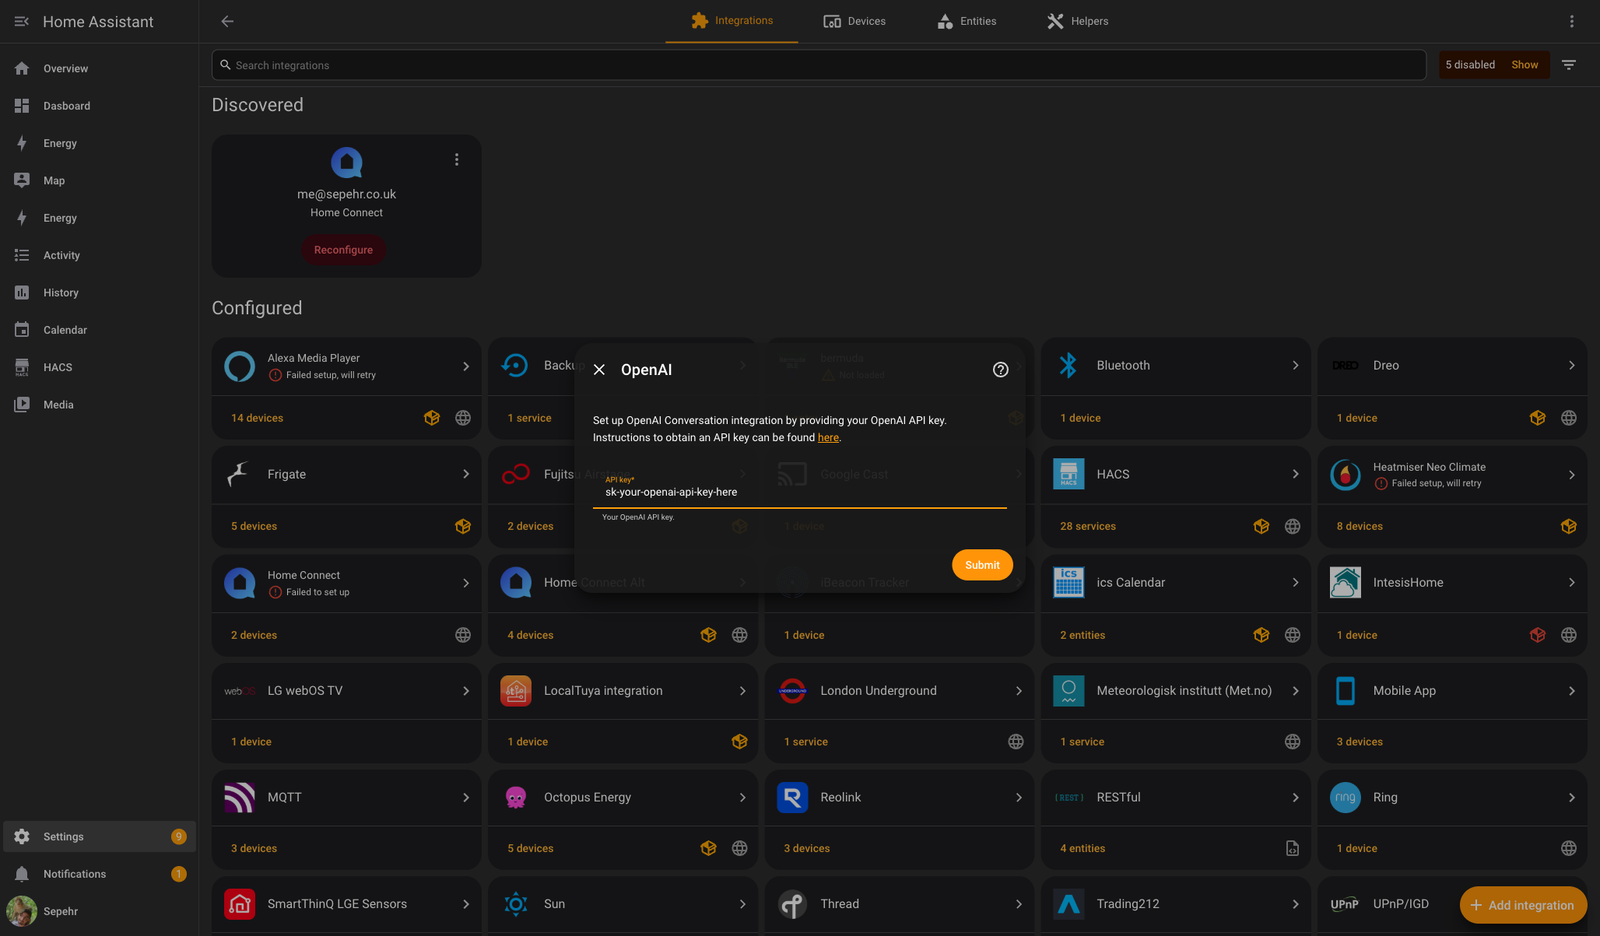The image size is (1600, 936).
Task: Expand the LocalTuya integration
Action: (742, 691)
